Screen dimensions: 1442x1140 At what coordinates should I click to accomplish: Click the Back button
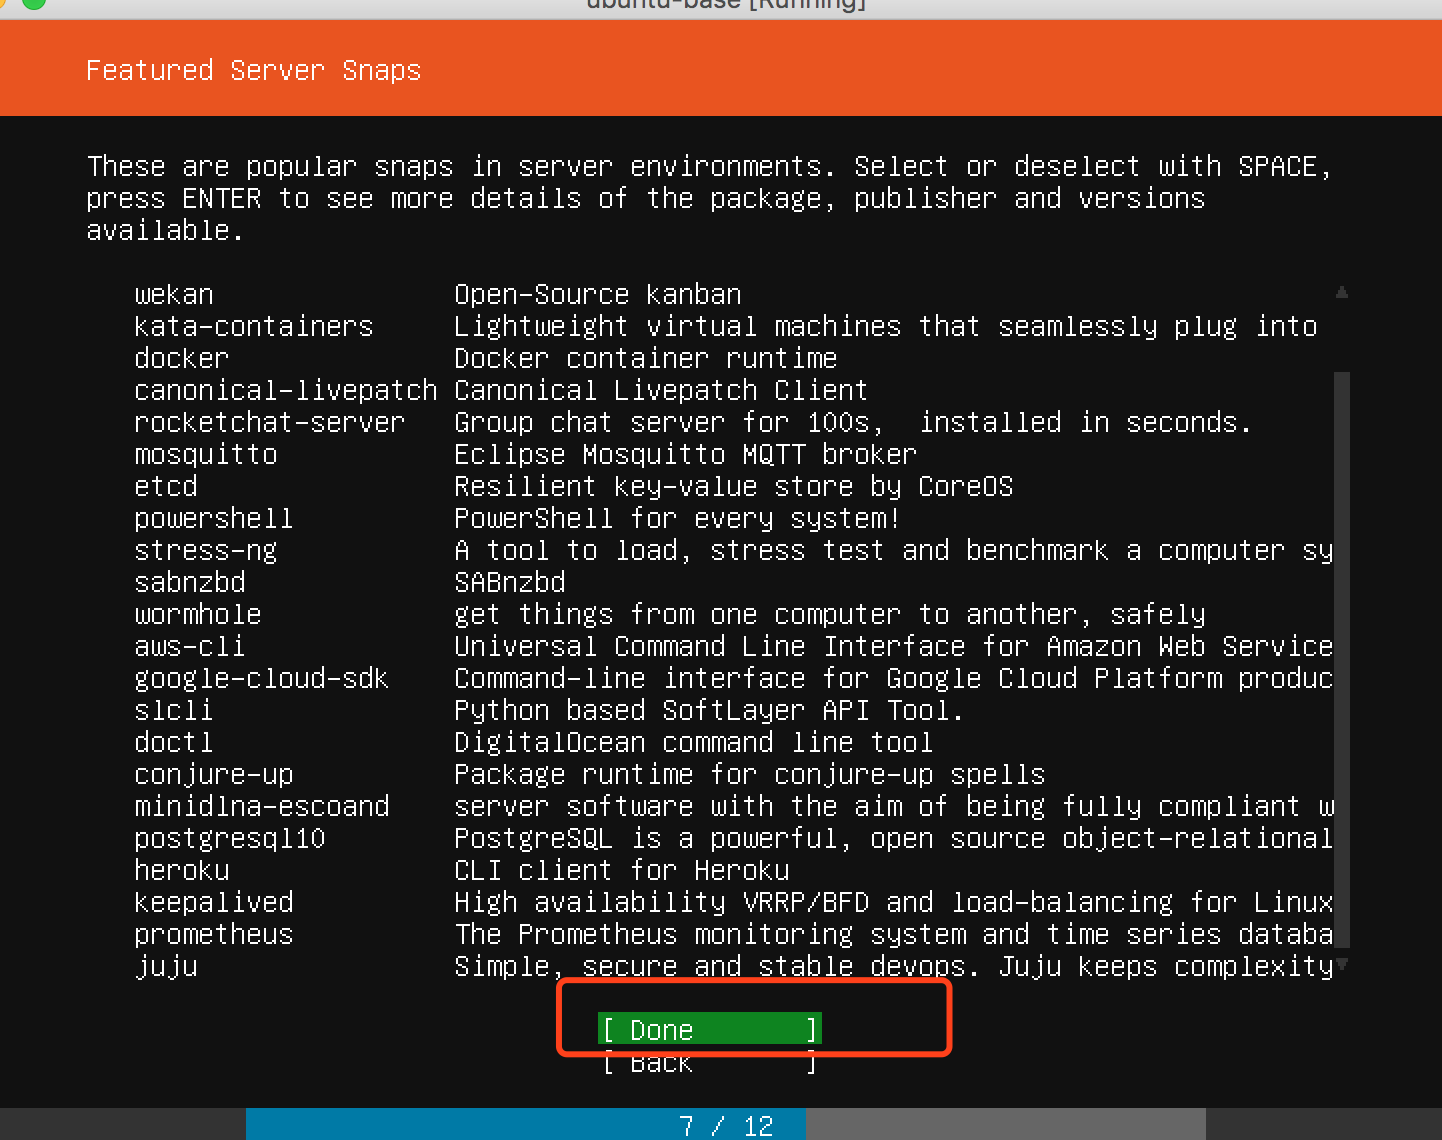click(710, 1061)
